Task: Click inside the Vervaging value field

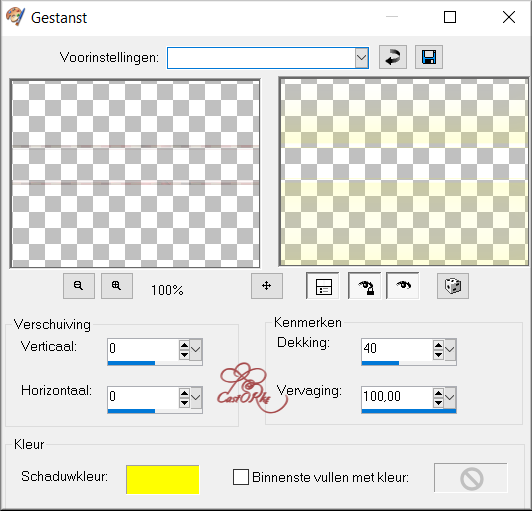Action: [397, 396]
